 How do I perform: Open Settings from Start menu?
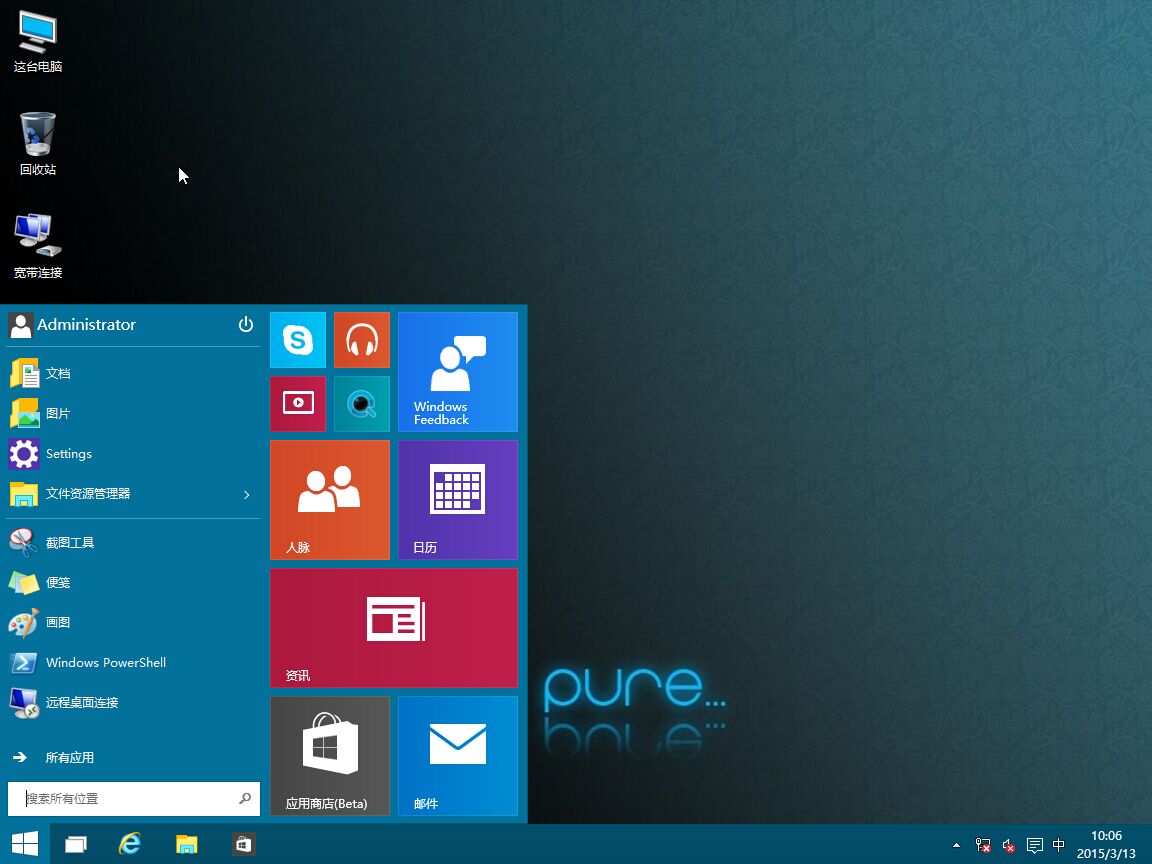(x=68, y=454)
